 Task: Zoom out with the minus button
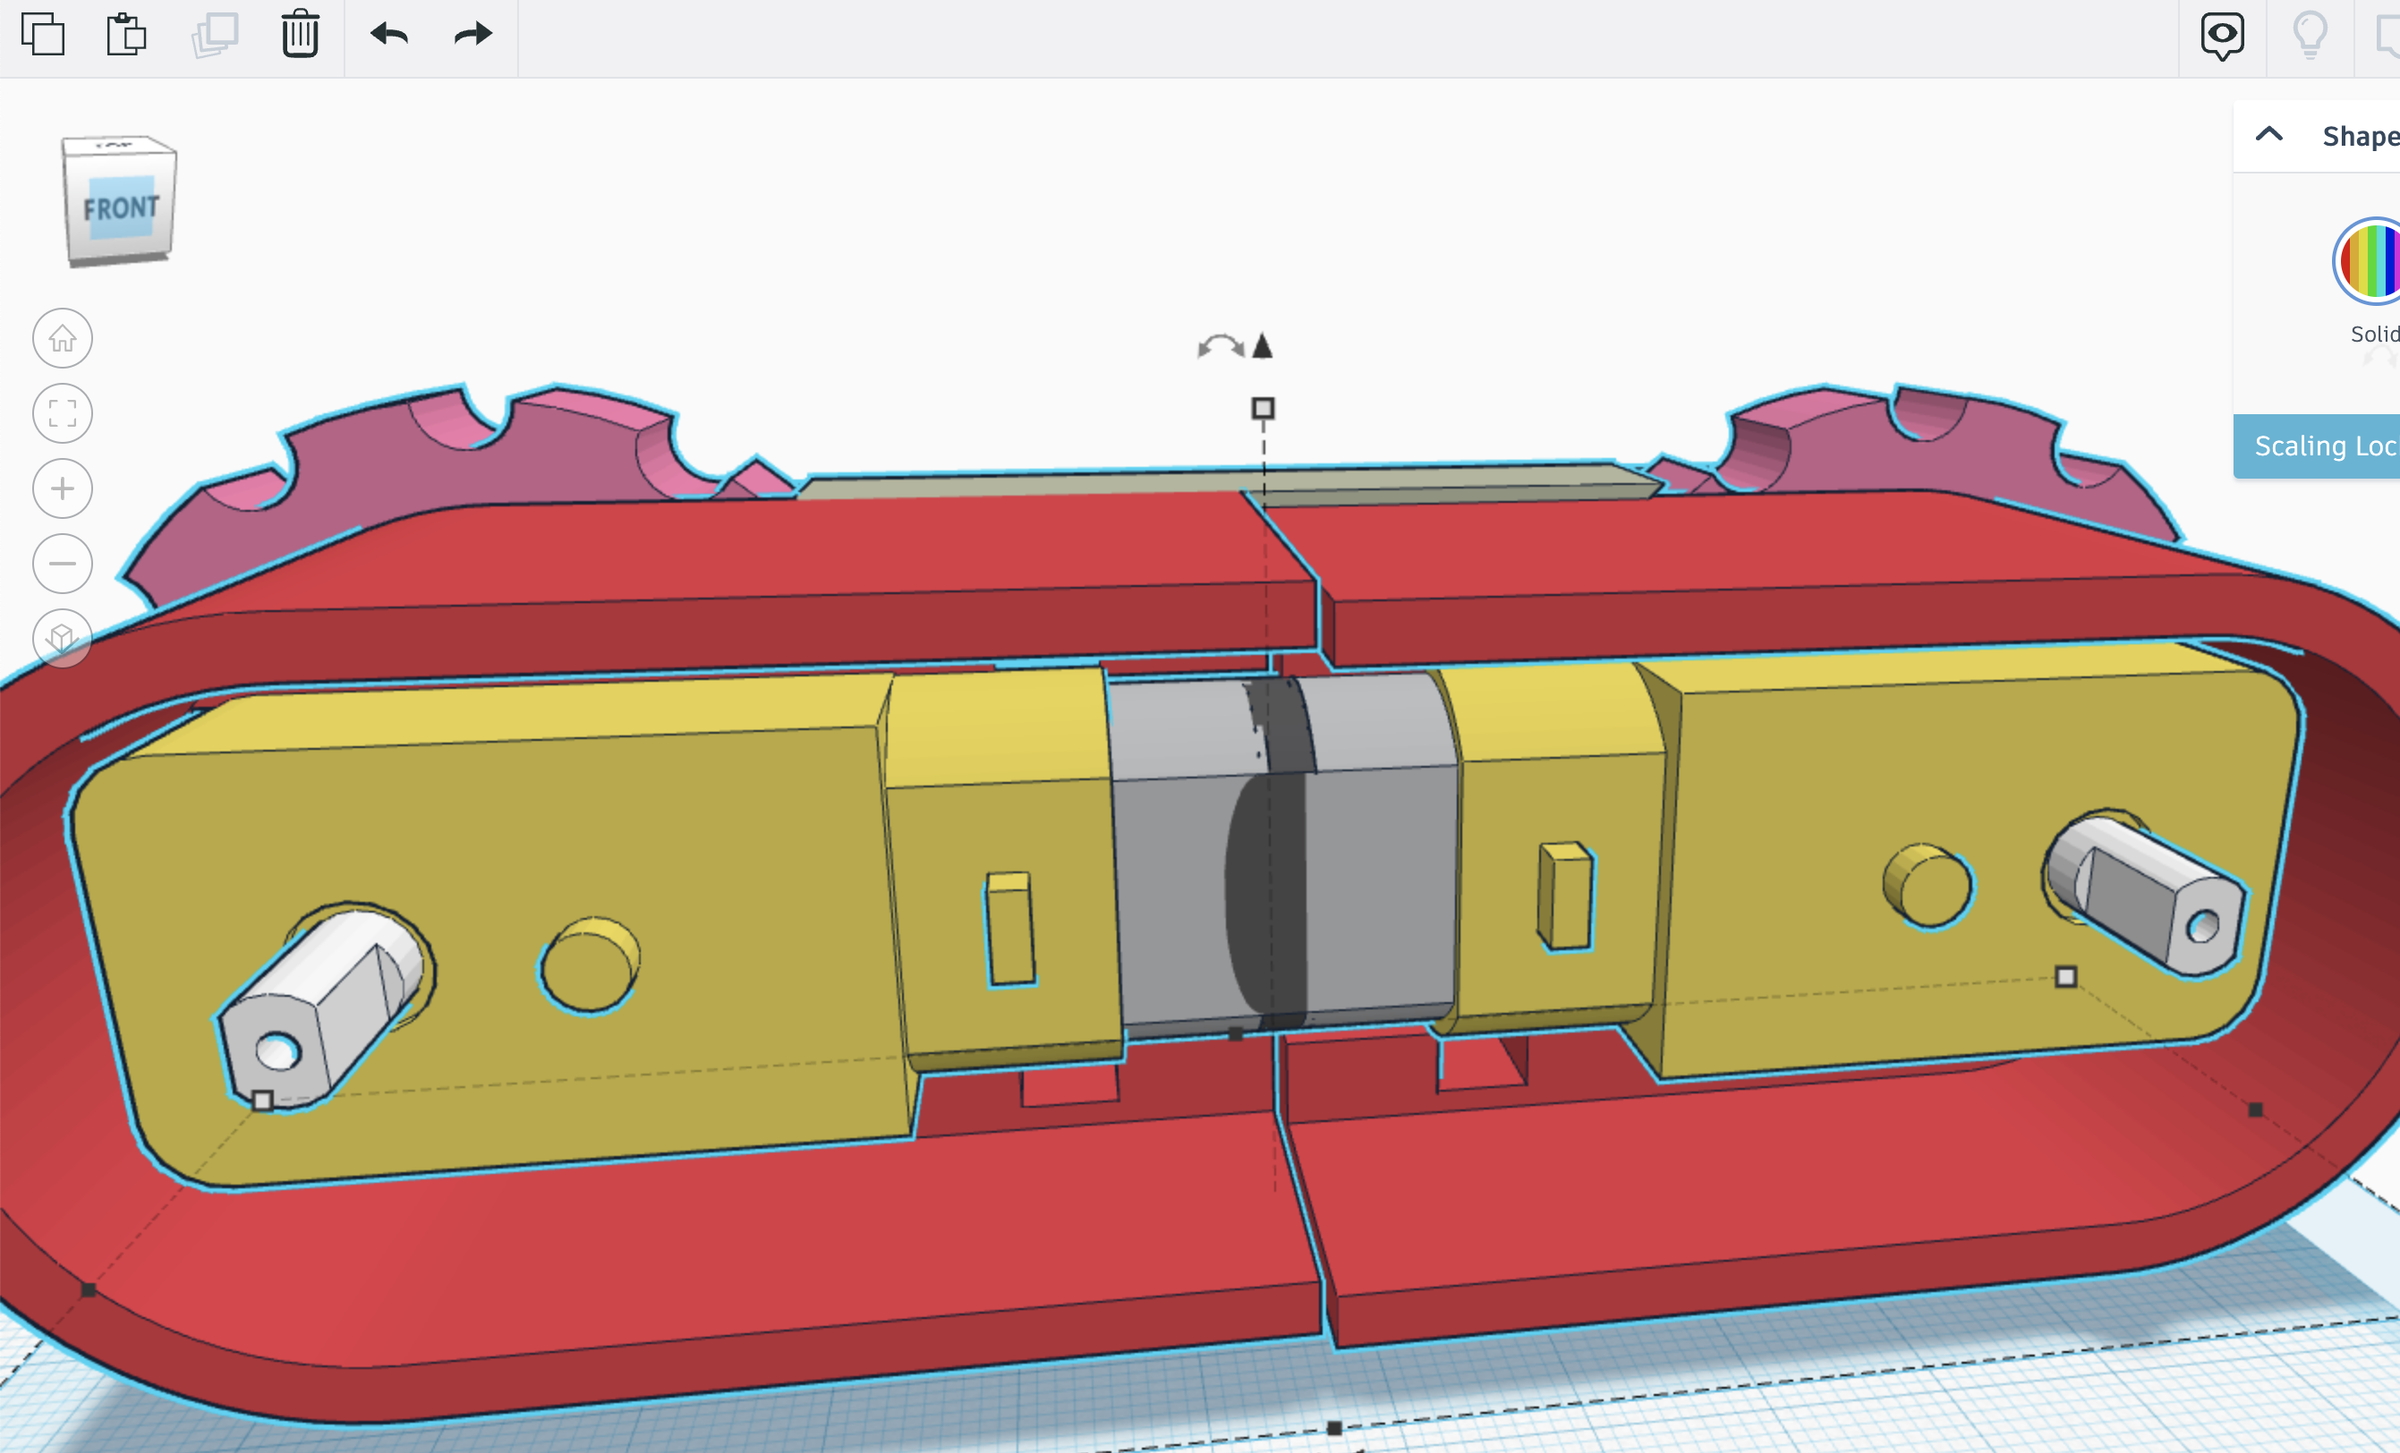click(63, 564)
